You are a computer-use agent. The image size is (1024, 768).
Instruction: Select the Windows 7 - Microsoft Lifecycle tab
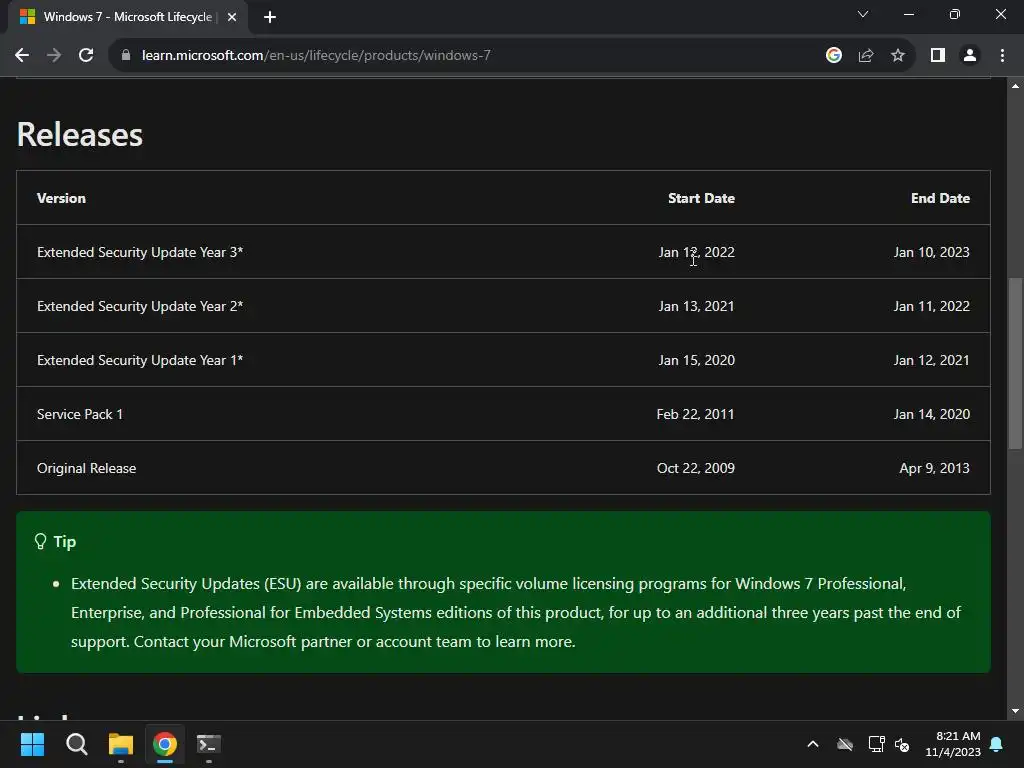point(127,17)
